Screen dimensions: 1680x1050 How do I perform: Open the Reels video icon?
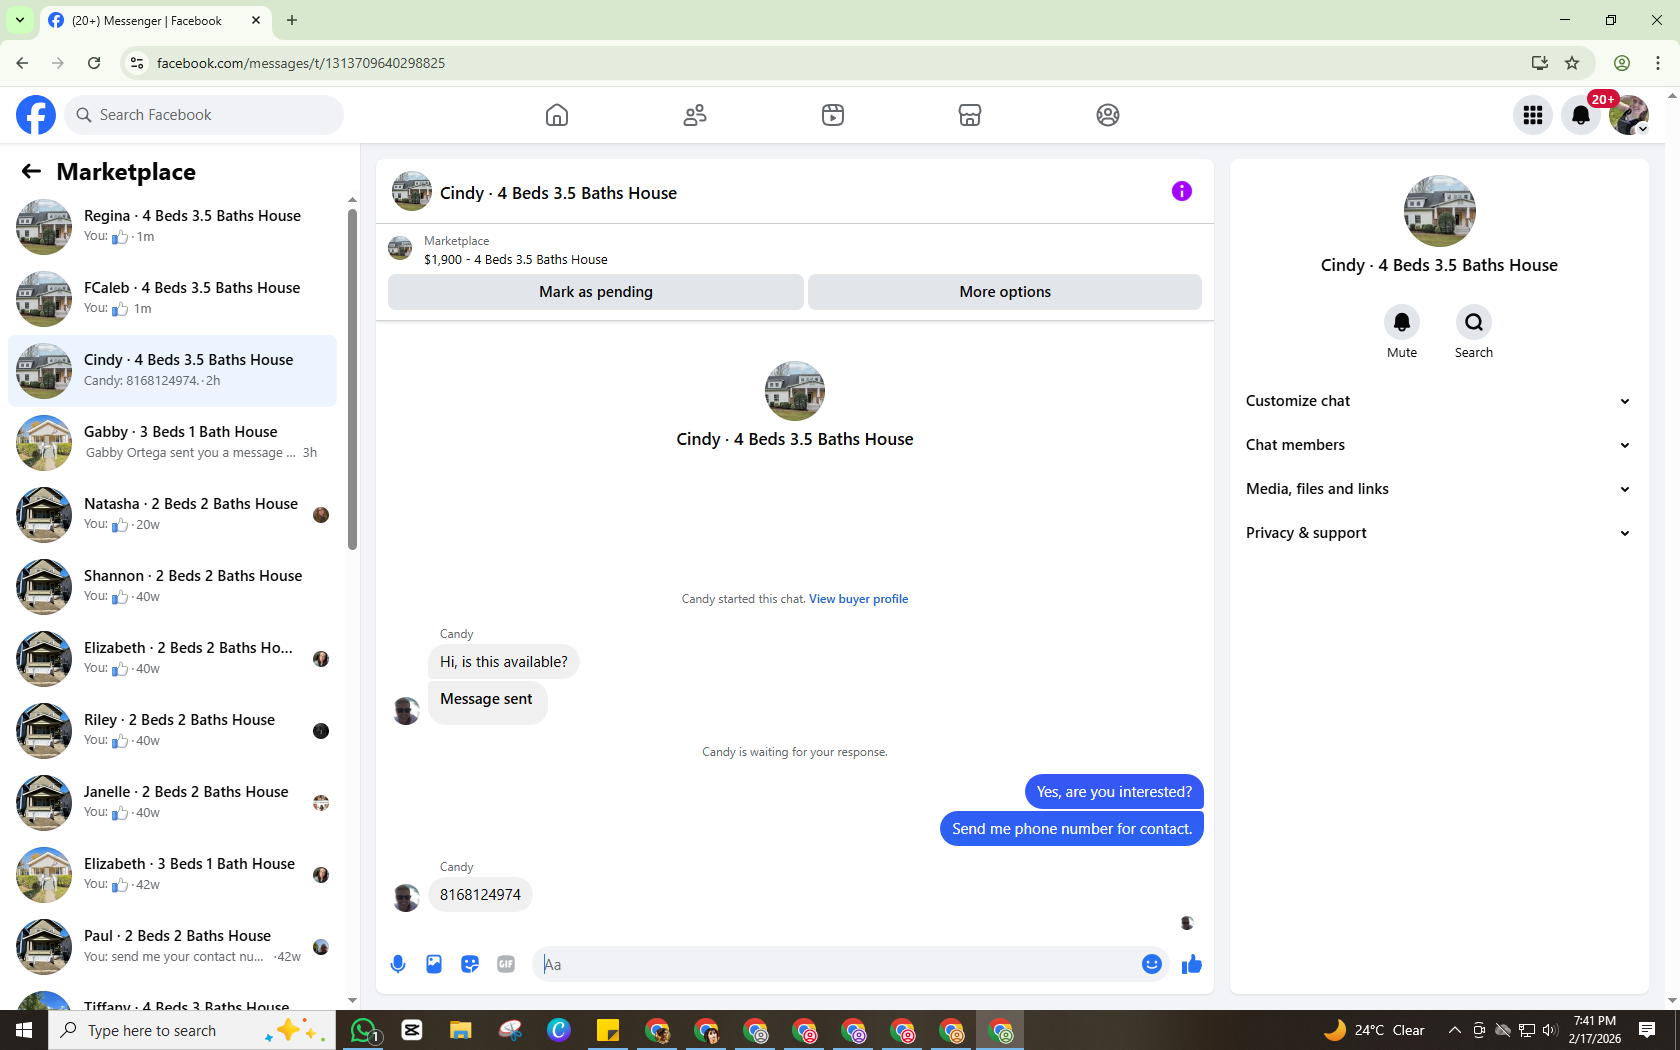(x=833, y=115)
